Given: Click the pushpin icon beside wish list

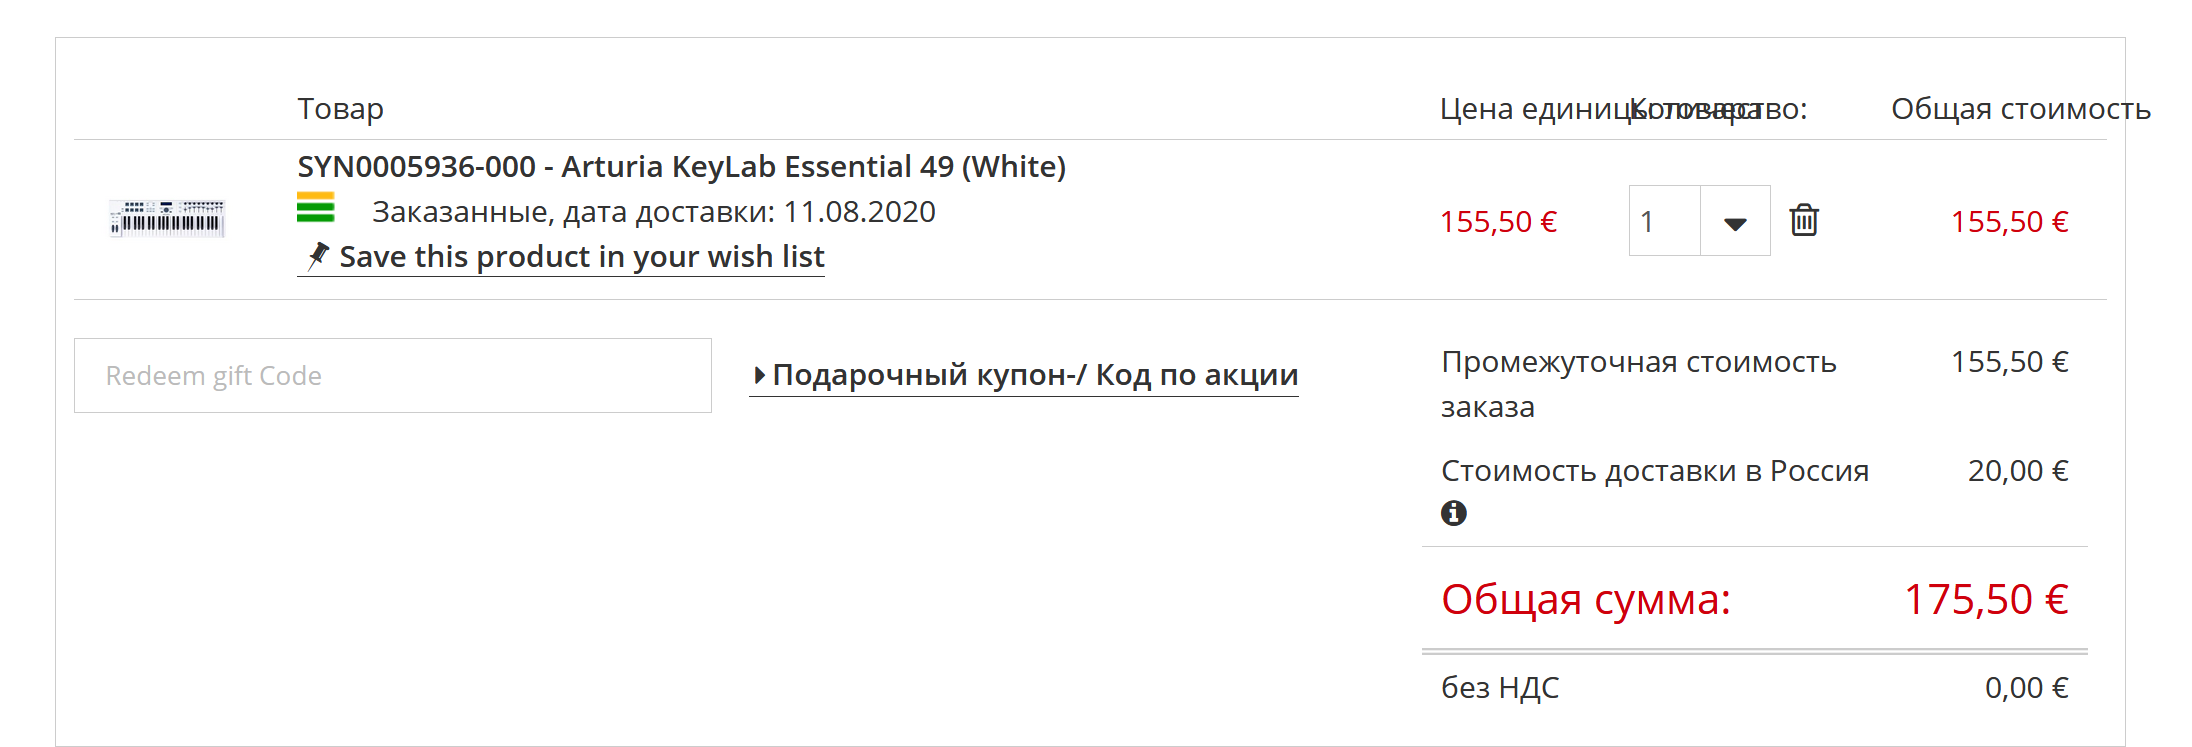Looking at the screenshot, I should click(318, 256).
